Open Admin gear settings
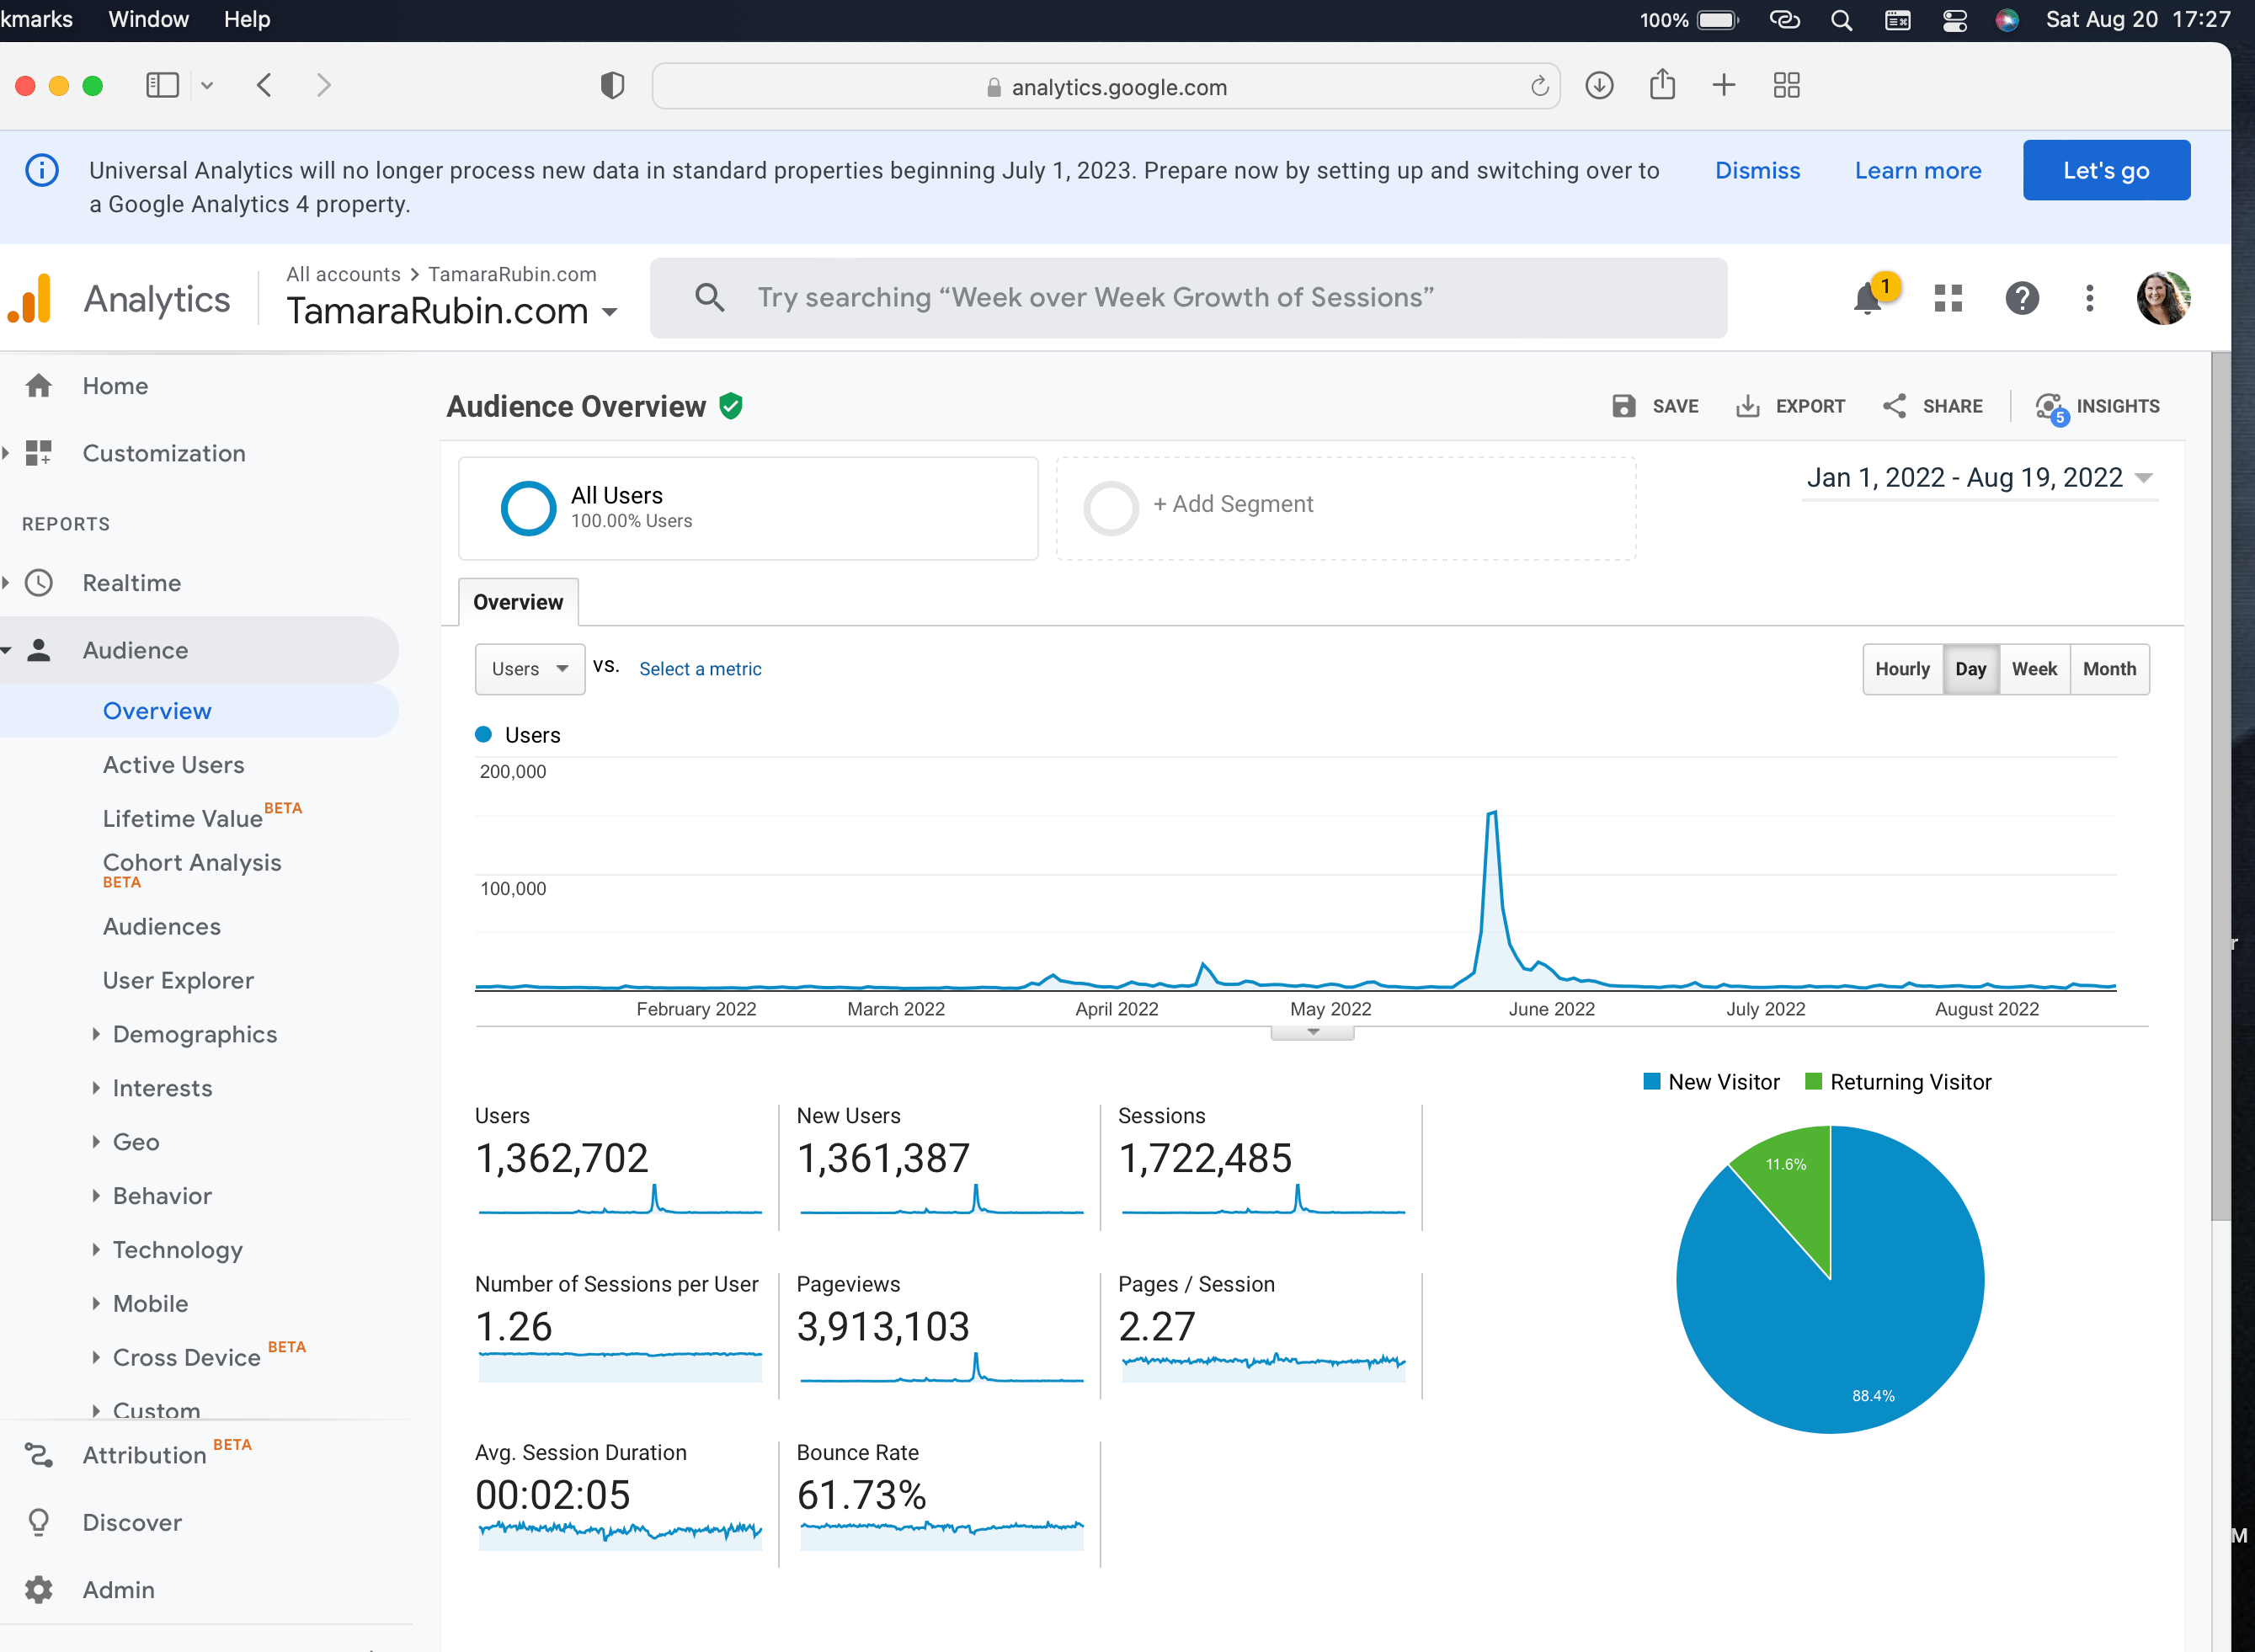 pyautogui.click(x=39, y=1589)
